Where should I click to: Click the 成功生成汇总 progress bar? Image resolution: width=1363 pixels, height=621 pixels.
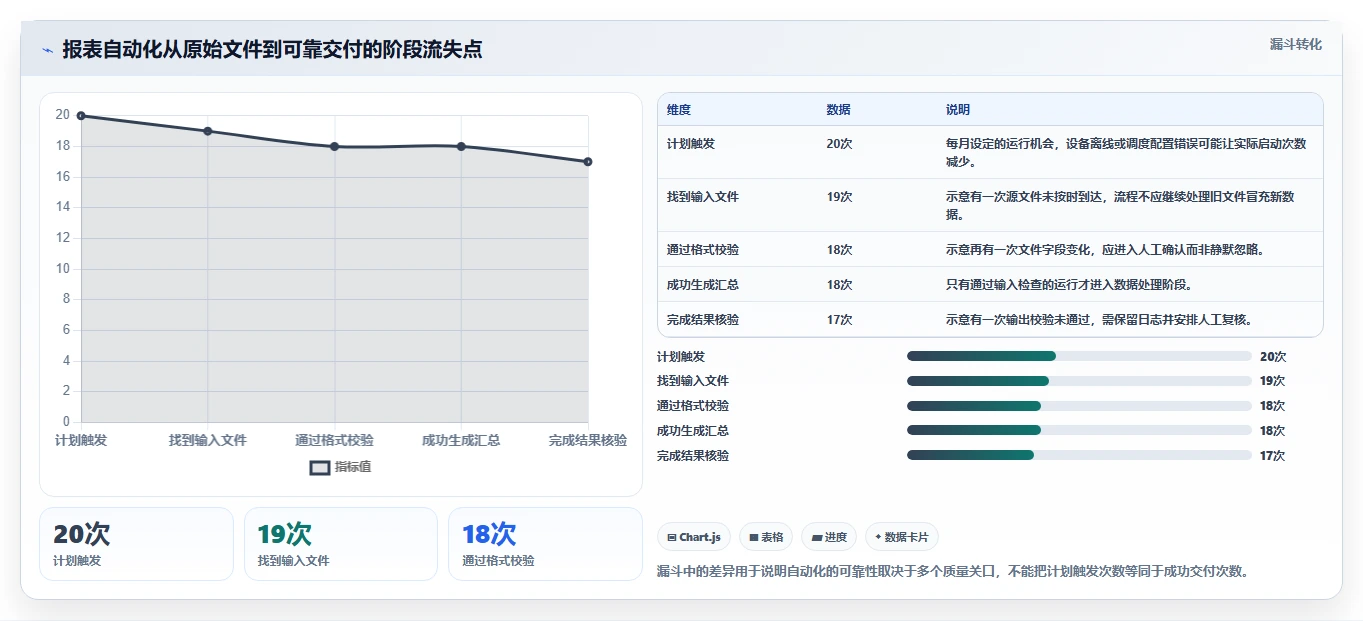pos(1079,430)
